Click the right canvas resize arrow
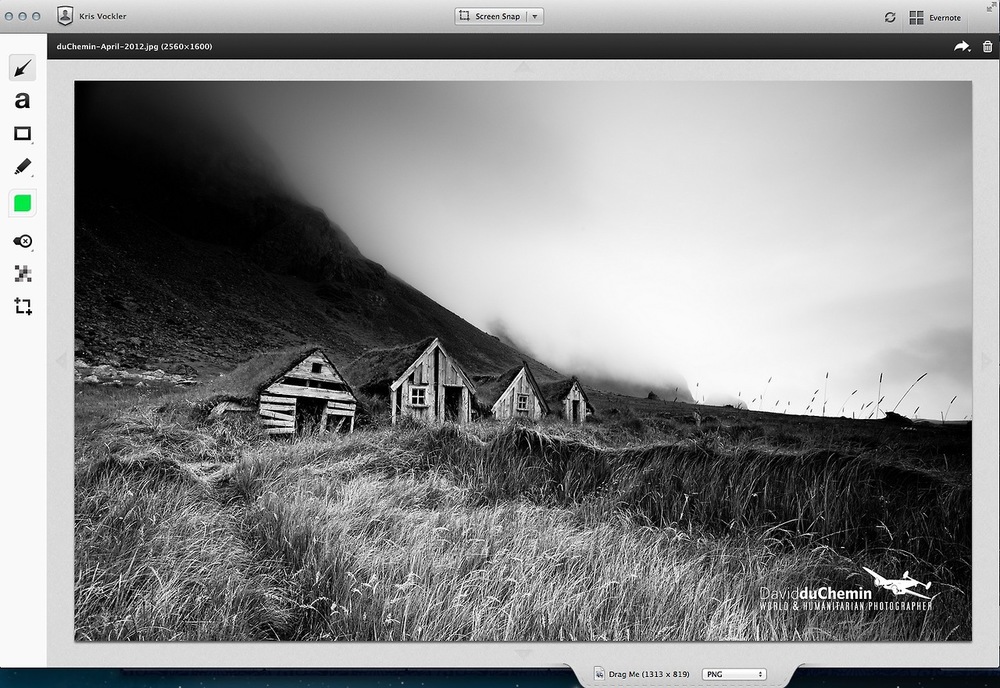Viewport: 1000px width, 688px height. 985,360
